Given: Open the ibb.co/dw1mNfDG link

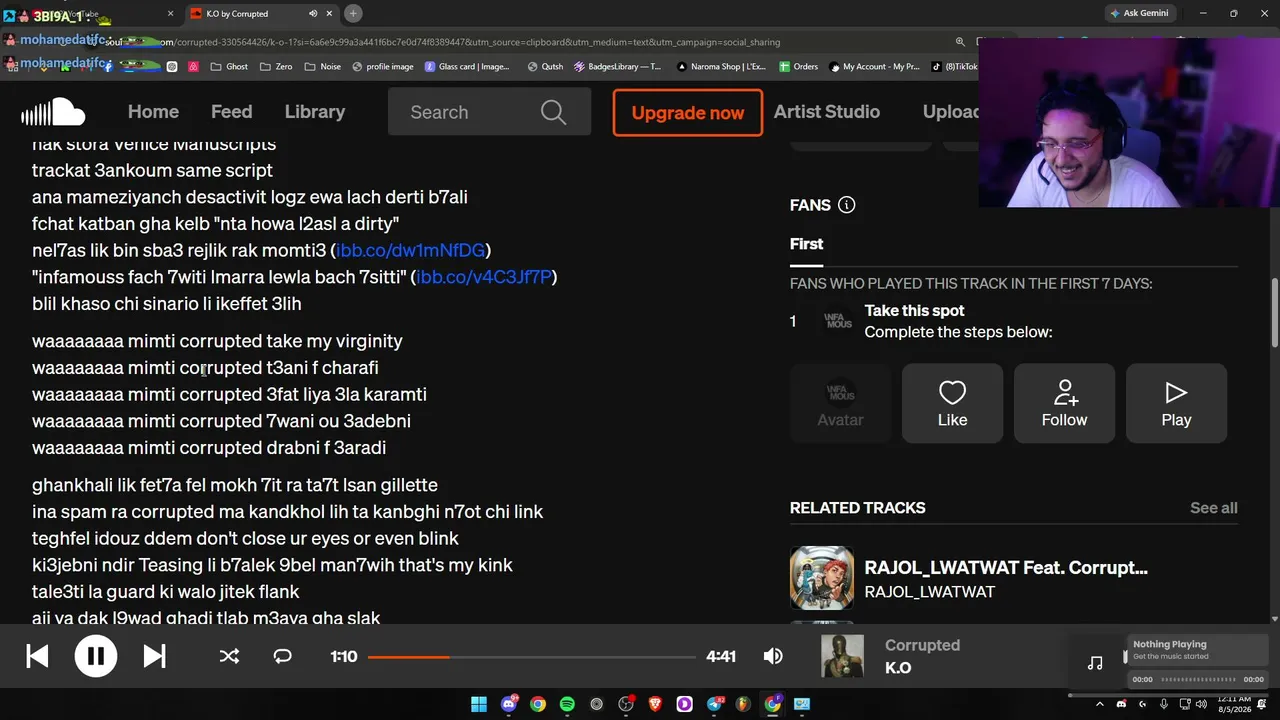Looking at the screenshot, I should [410, 250].
